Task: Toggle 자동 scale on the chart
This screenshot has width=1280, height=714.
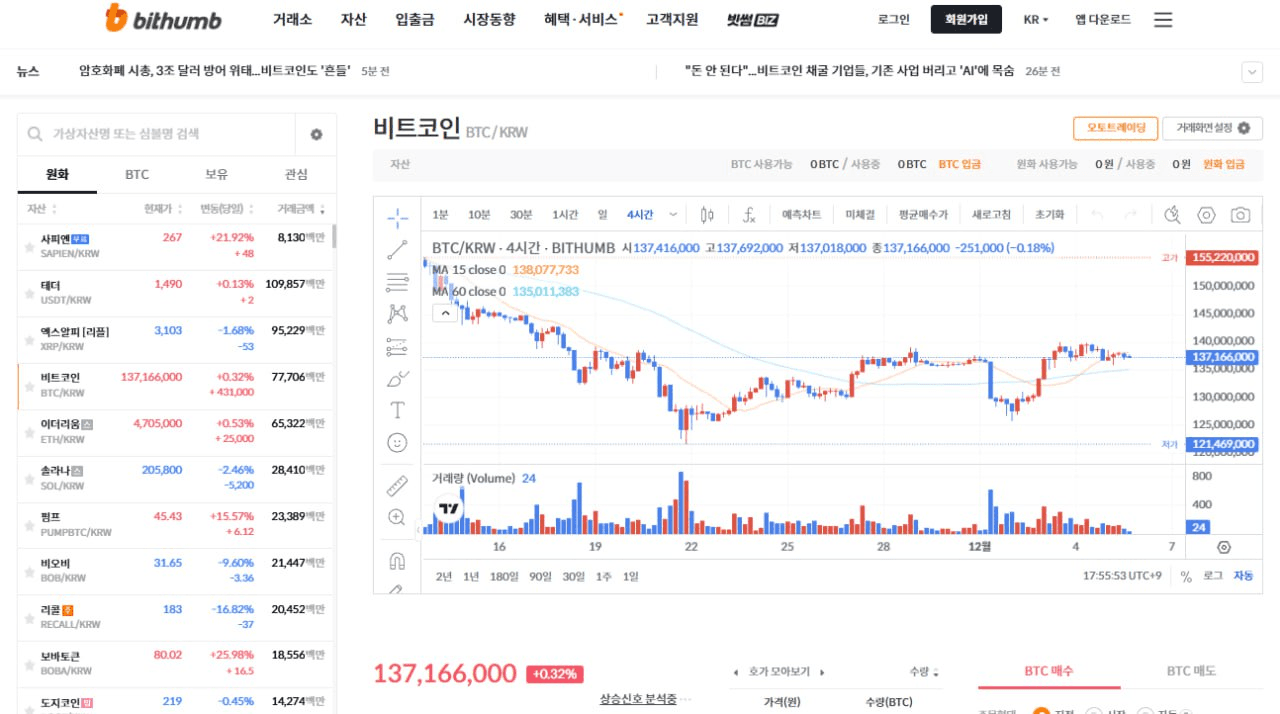Action: (x=1243, y=576)
